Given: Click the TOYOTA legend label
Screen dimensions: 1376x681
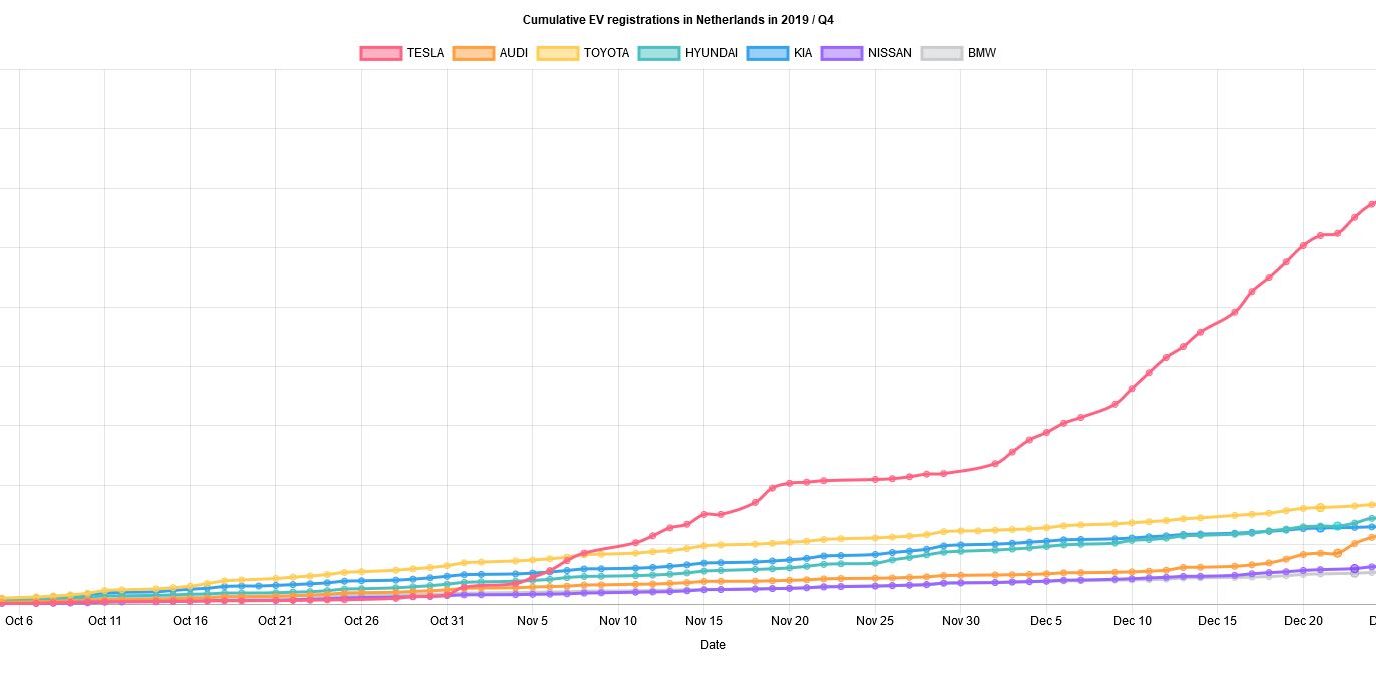Looking at the screenshot, I should (607, 53).
